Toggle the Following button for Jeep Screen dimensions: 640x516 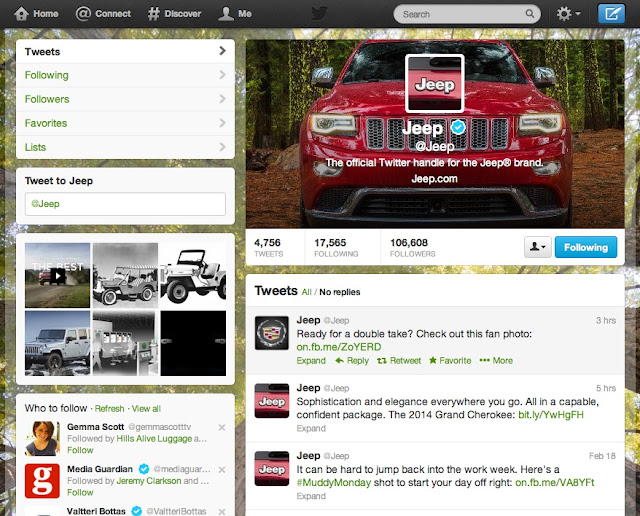point(585,247)
